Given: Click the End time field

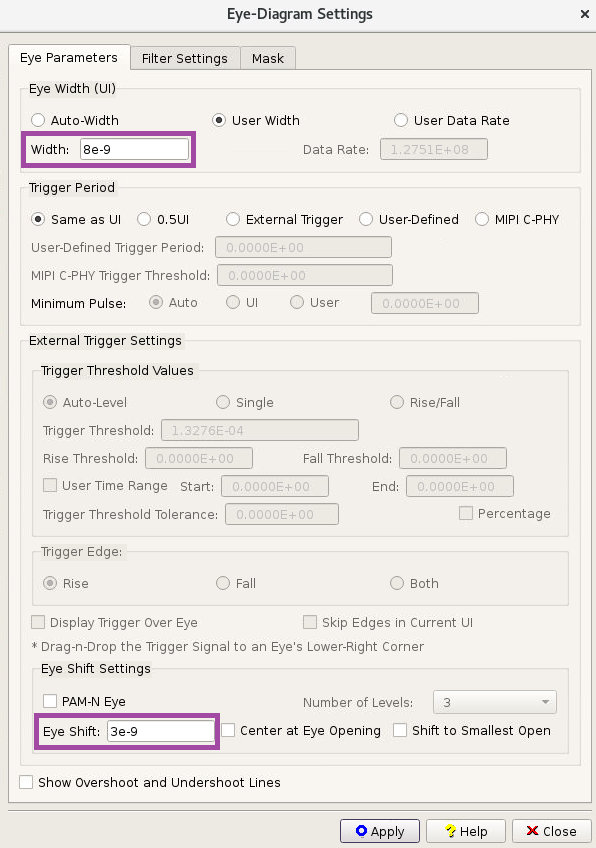Looking at the screenshot, I should click(x=460, y=486).
